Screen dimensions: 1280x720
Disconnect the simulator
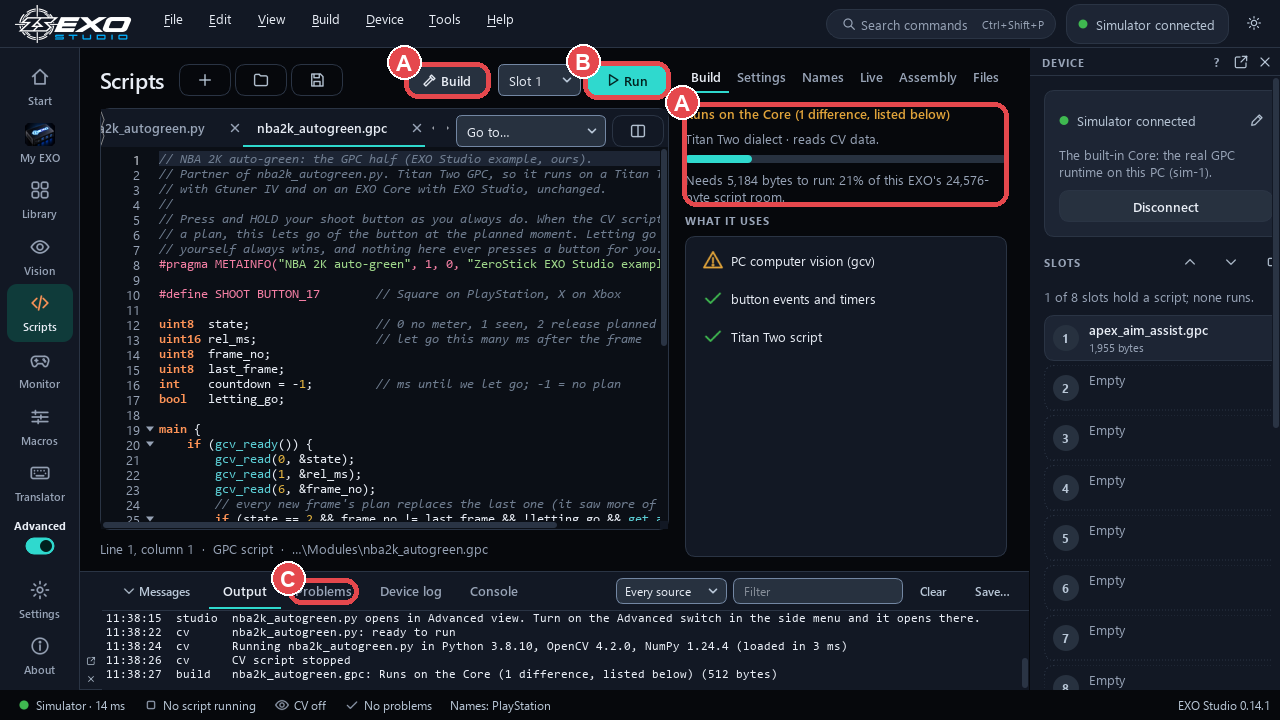point(1165,207)
